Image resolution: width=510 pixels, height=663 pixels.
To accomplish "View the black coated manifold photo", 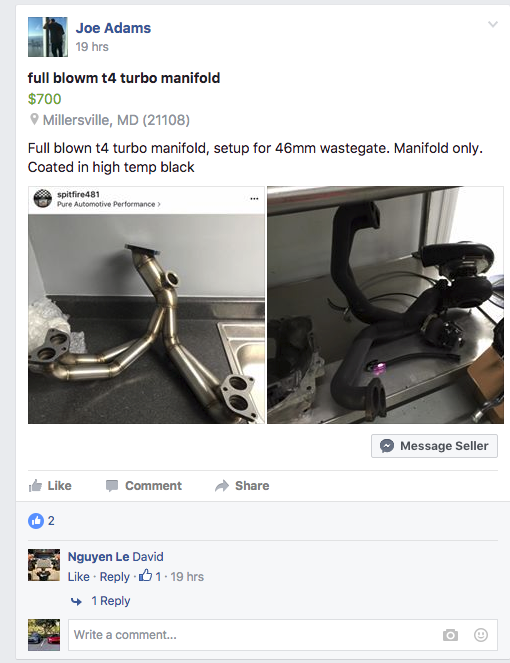I will (x=385, y=305).
